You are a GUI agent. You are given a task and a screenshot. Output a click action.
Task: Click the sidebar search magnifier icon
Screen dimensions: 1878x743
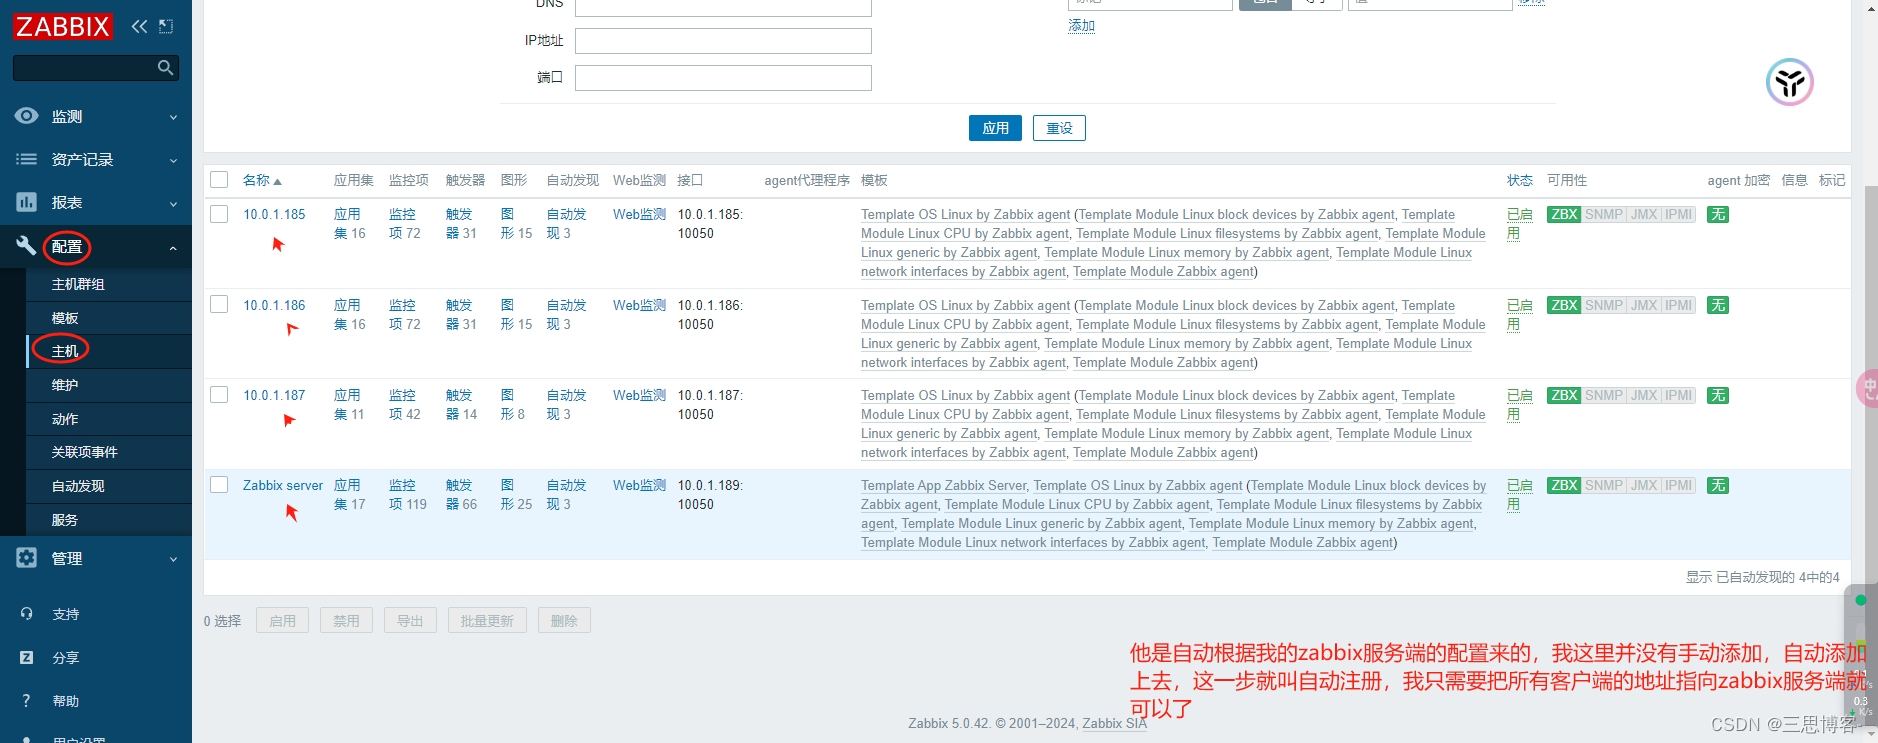pyautogui.click(x=166, y=67)
